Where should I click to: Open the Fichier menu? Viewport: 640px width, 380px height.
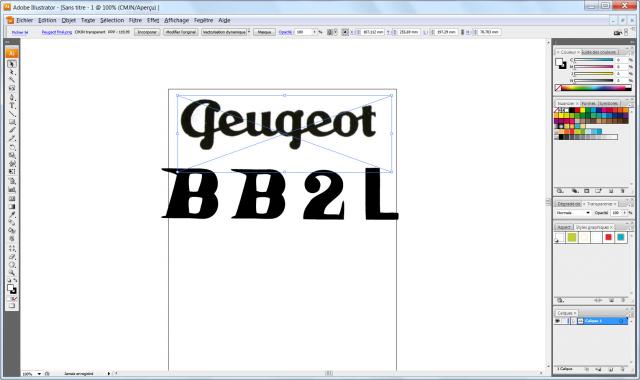(x=24, y=20)
